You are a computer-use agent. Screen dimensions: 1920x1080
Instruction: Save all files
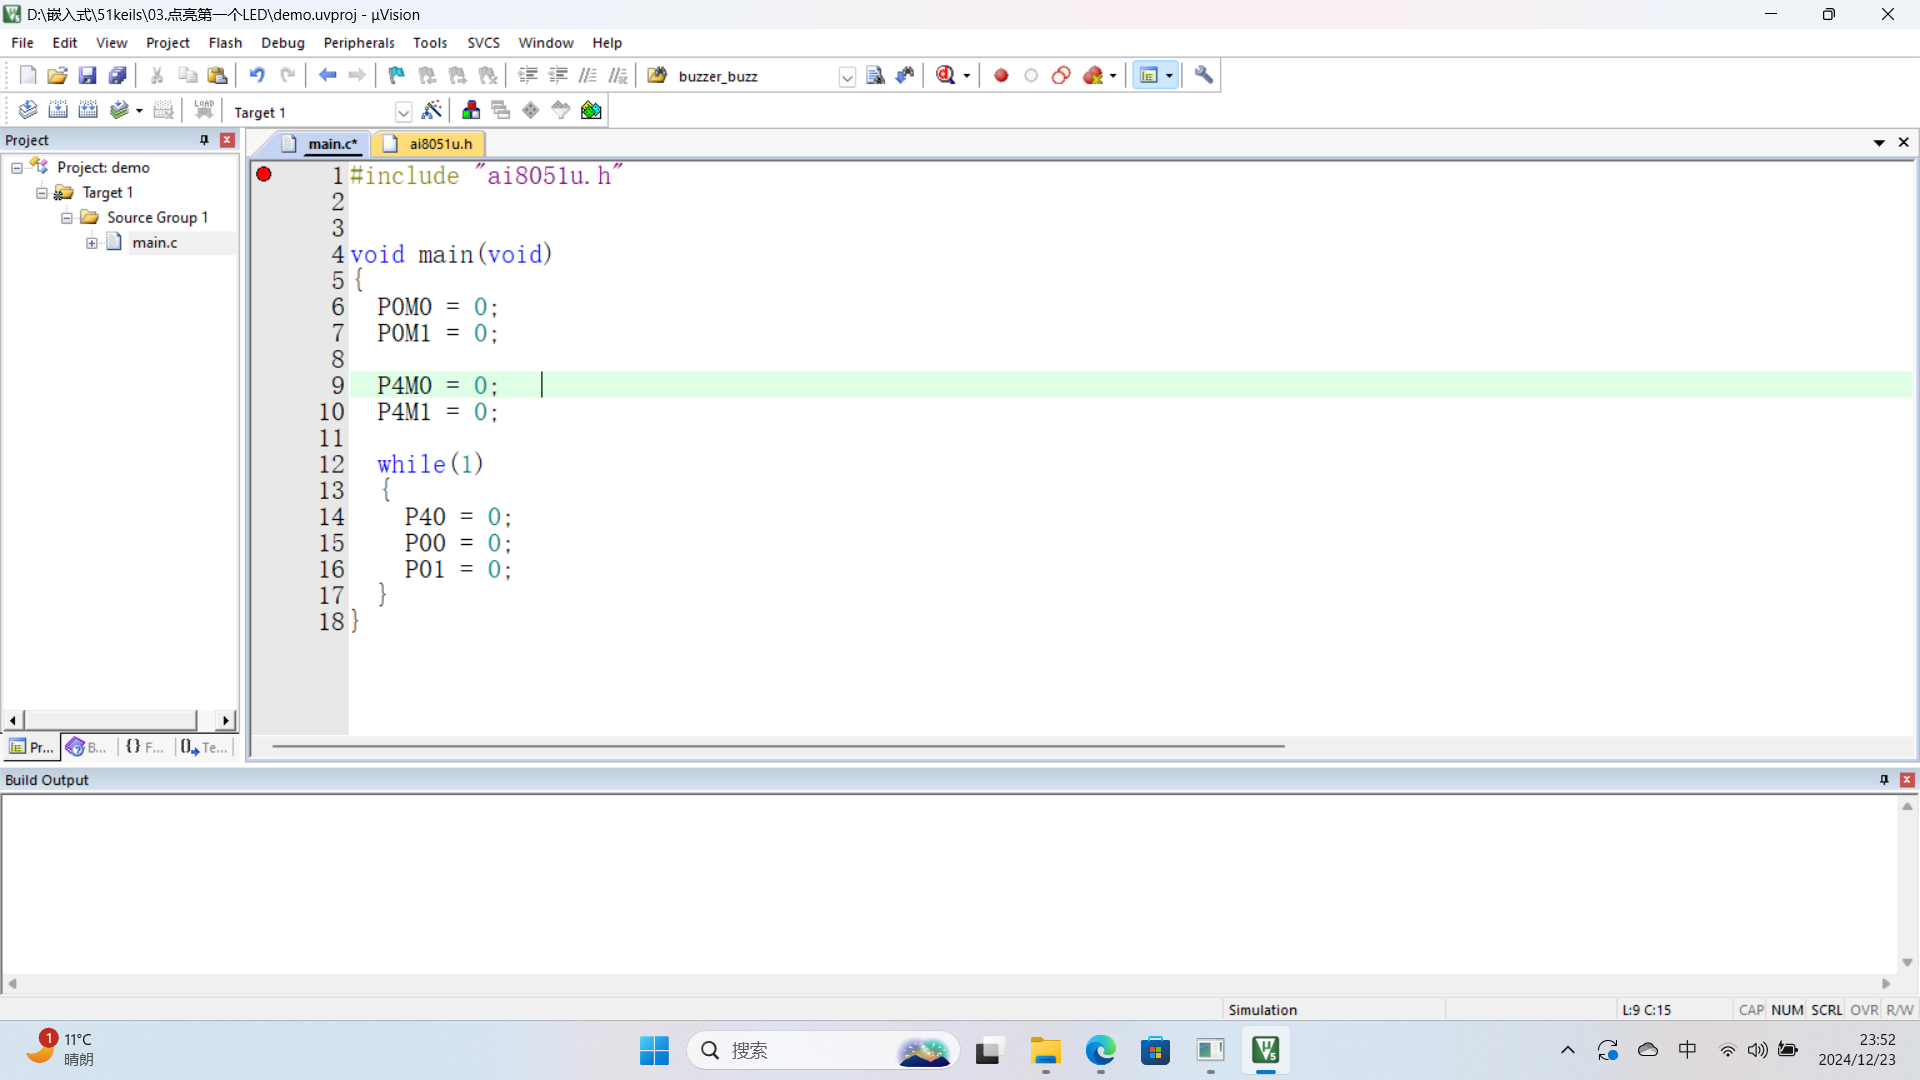click(117, 75)
